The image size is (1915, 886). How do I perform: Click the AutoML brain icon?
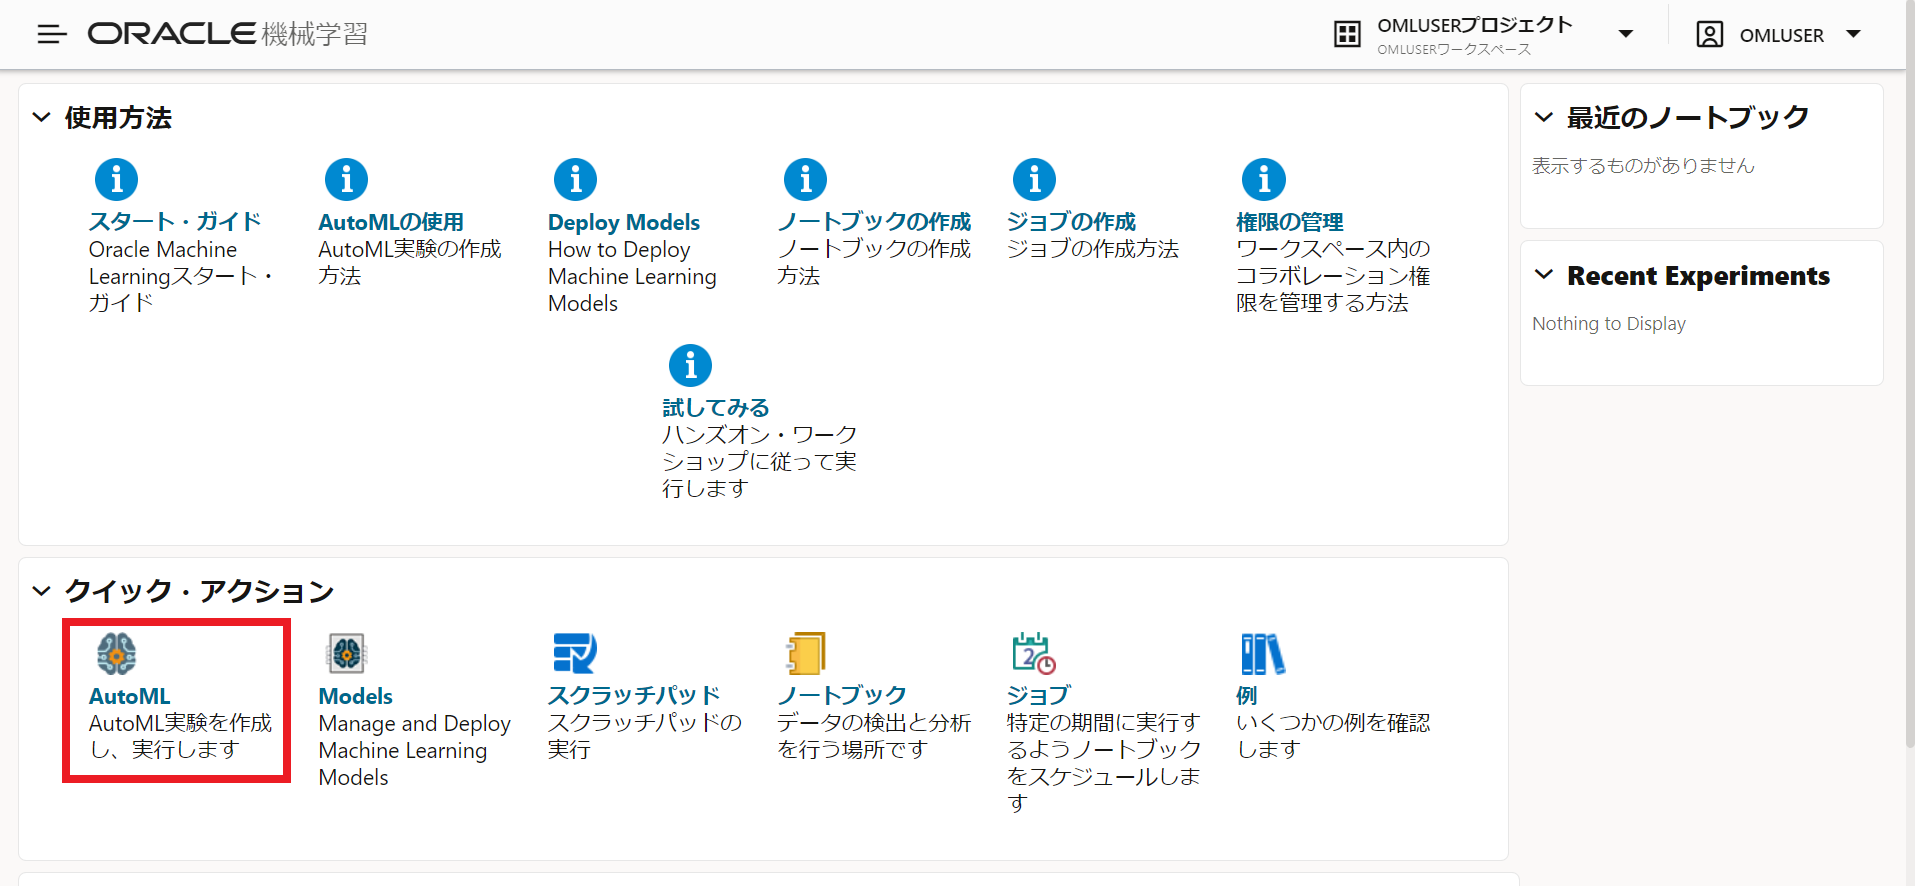pos(117,654)
